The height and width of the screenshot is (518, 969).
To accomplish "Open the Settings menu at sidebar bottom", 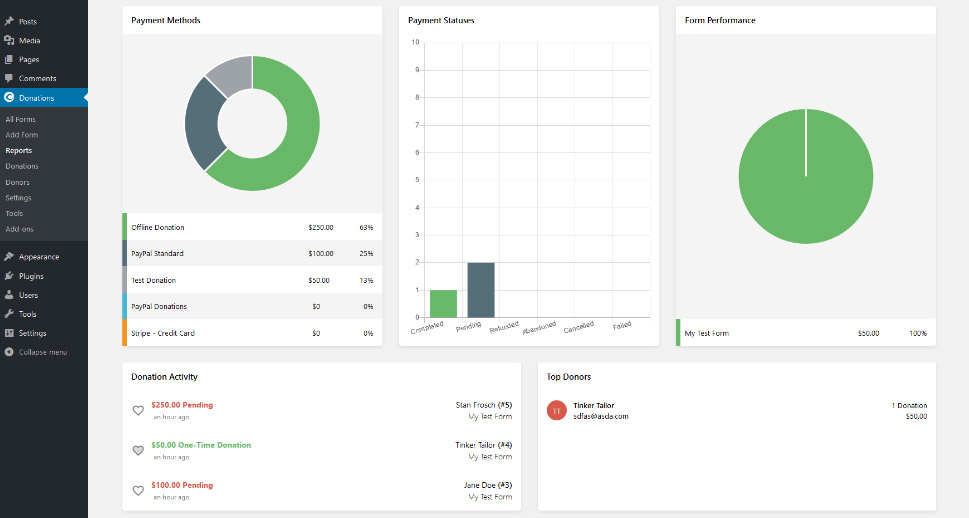I will [32, 333].
